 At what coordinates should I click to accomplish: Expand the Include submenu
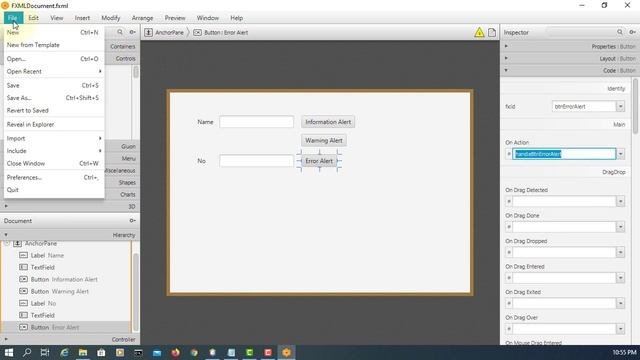click(x=54, y=151)
